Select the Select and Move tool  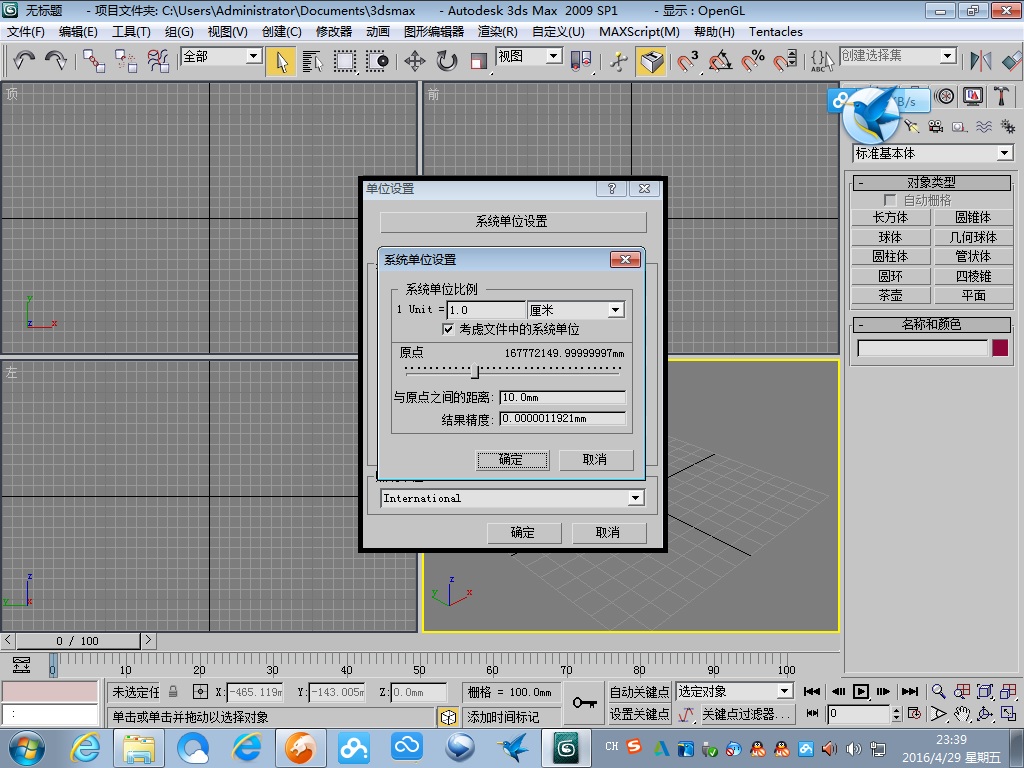[415, 61]
